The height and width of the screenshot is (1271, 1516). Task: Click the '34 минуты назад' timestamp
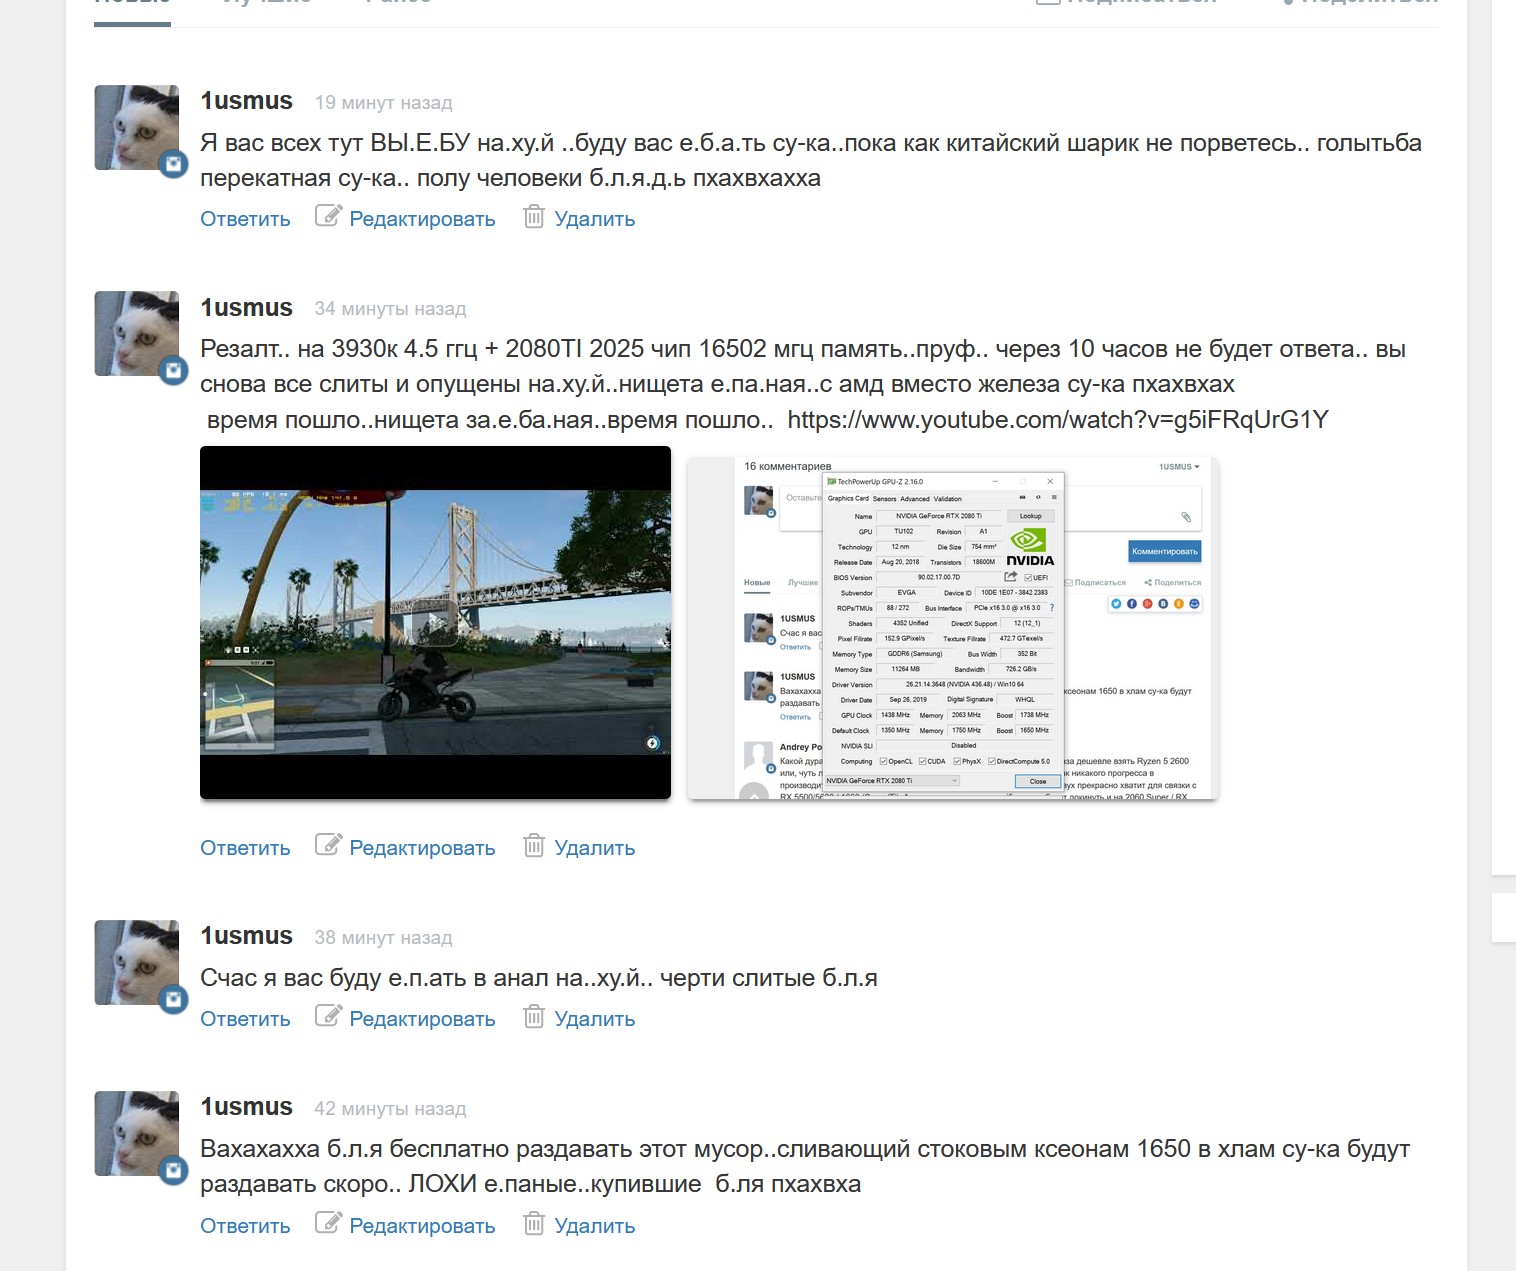click(x=390, y=309)
